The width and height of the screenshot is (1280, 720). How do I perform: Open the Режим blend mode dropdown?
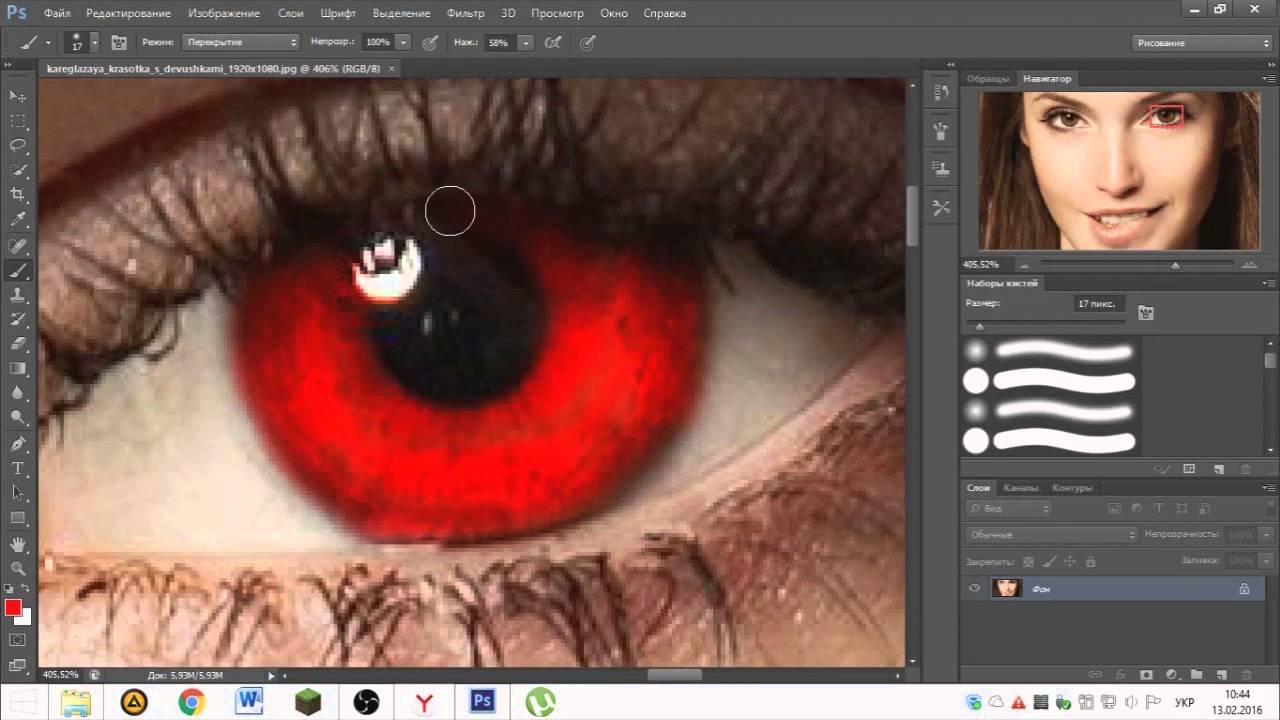[240, 43]
